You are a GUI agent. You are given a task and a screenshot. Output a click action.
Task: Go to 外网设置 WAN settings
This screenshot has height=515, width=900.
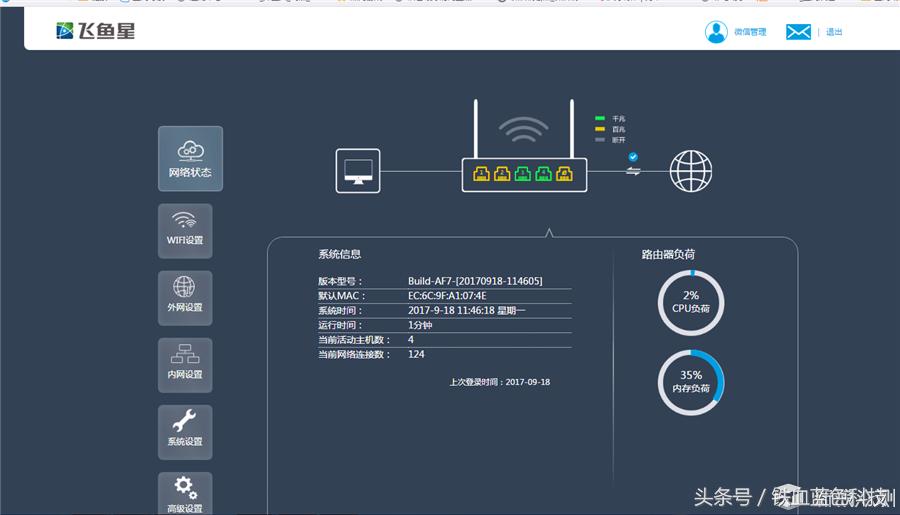tap(185, 298)
